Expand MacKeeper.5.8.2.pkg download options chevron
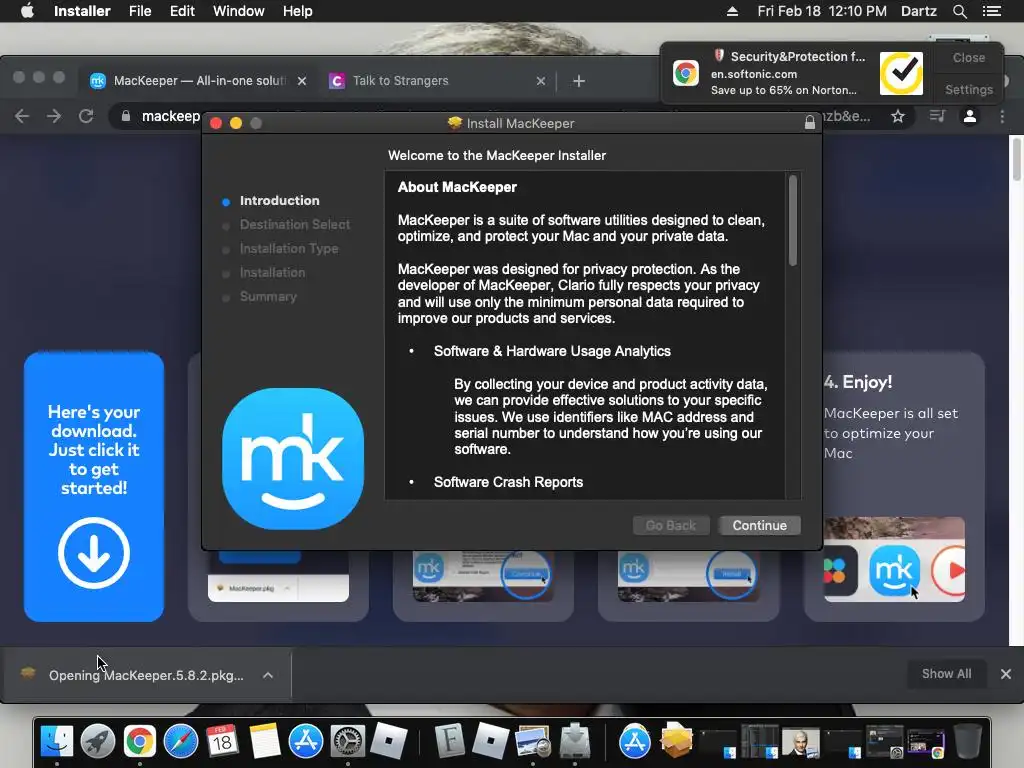This screenshot has width=1024, height=768. tap(268, 675)
